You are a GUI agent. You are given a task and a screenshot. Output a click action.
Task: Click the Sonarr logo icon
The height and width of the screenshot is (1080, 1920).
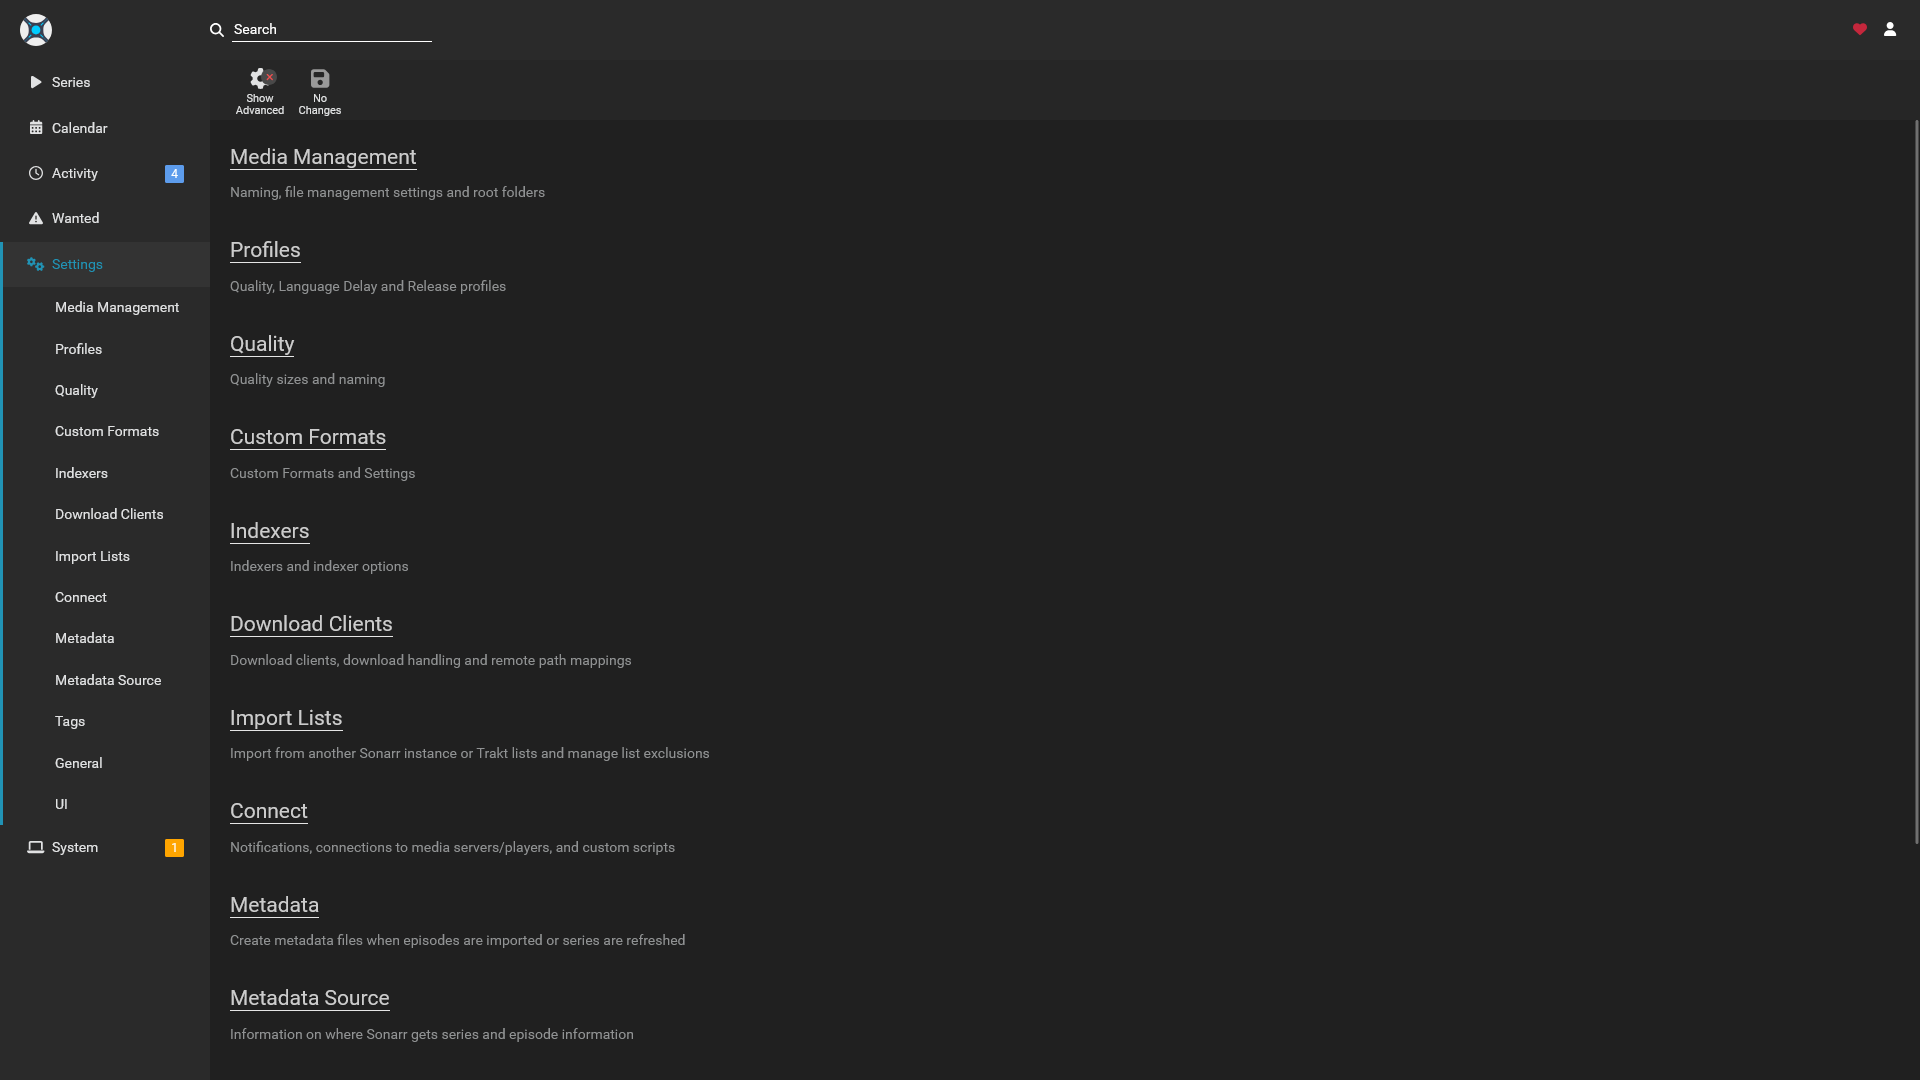35,30
